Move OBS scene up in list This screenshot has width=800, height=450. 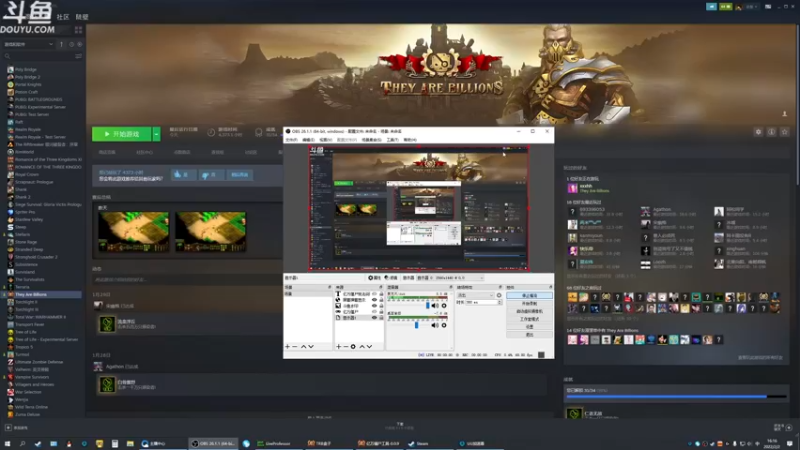pyautogui.click(x=304, y=346)
